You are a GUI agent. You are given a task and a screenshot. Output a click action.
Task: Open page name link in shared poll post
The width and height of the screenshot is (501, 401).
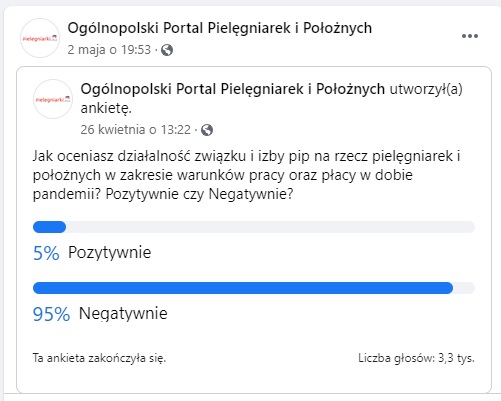point(233,89)
